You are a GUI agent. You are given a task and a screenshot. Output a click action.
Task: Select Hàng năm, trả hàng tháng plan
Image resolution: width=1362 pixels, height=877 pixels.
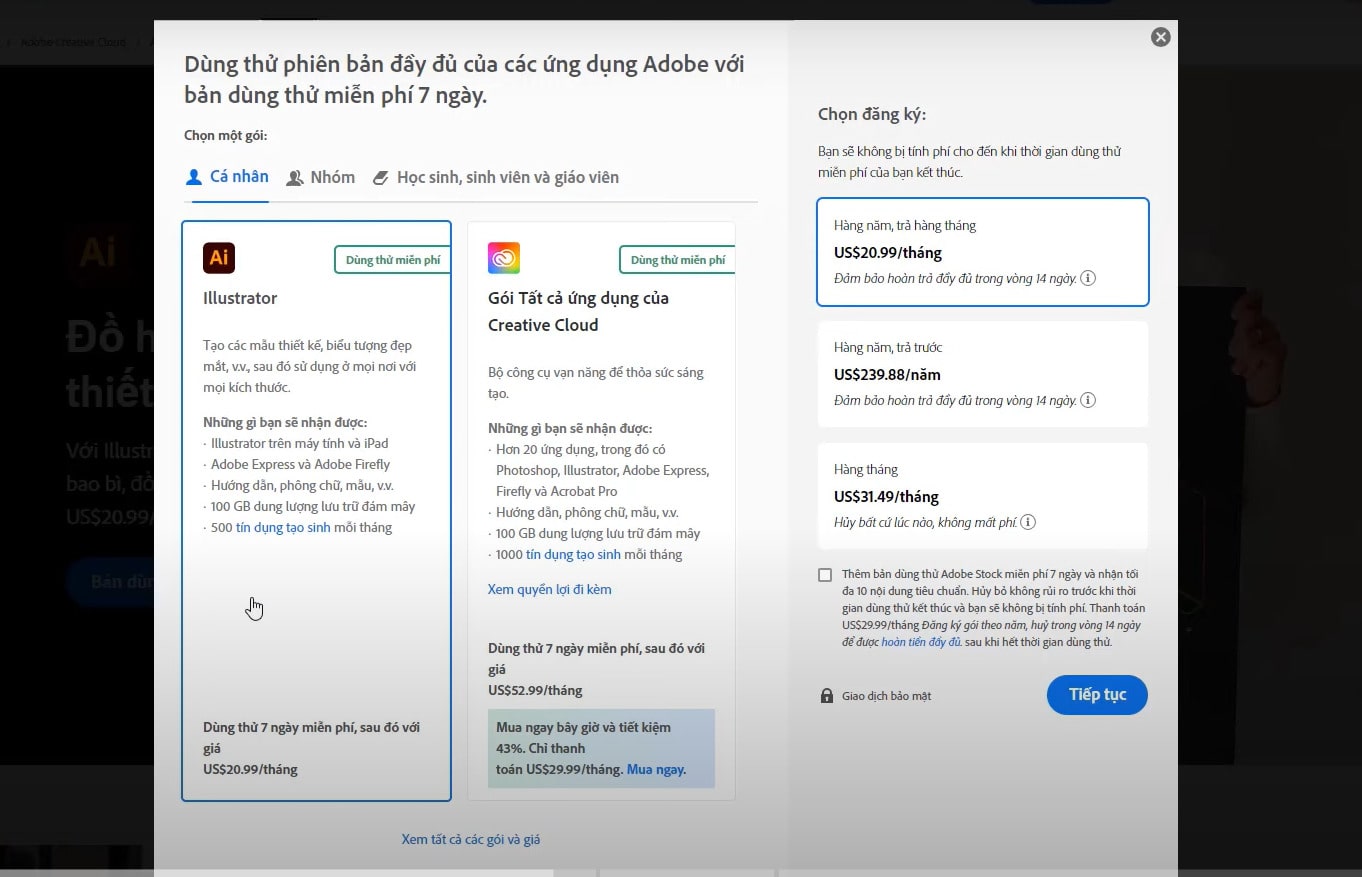click(983, 252)
